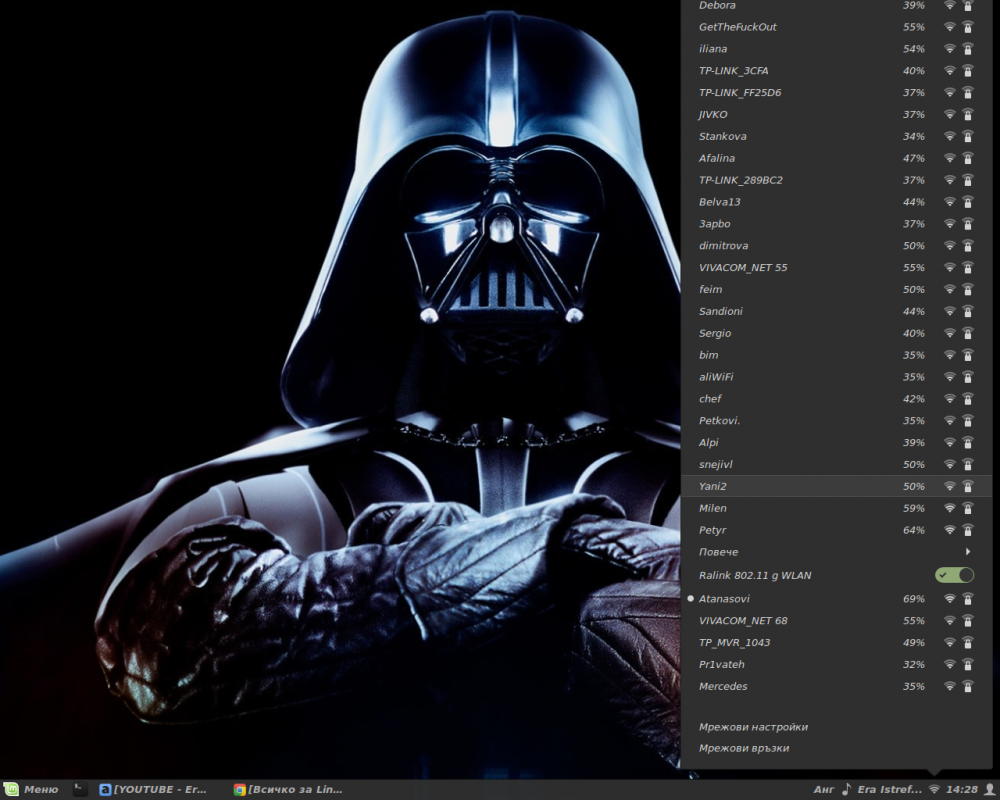Viewport: 1000px width, 800px height.
Task: Click the 49% signal value for TP_MVR_1043
Action: pos(914,642)
